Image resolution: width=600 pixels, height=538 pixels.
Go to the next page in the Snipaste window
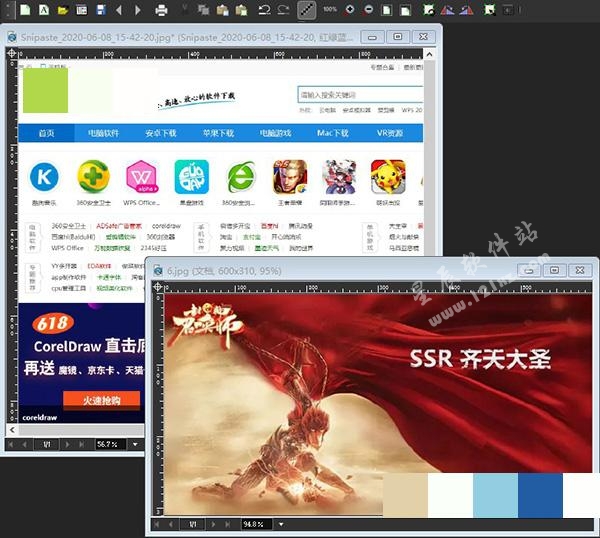coord(67,445)
